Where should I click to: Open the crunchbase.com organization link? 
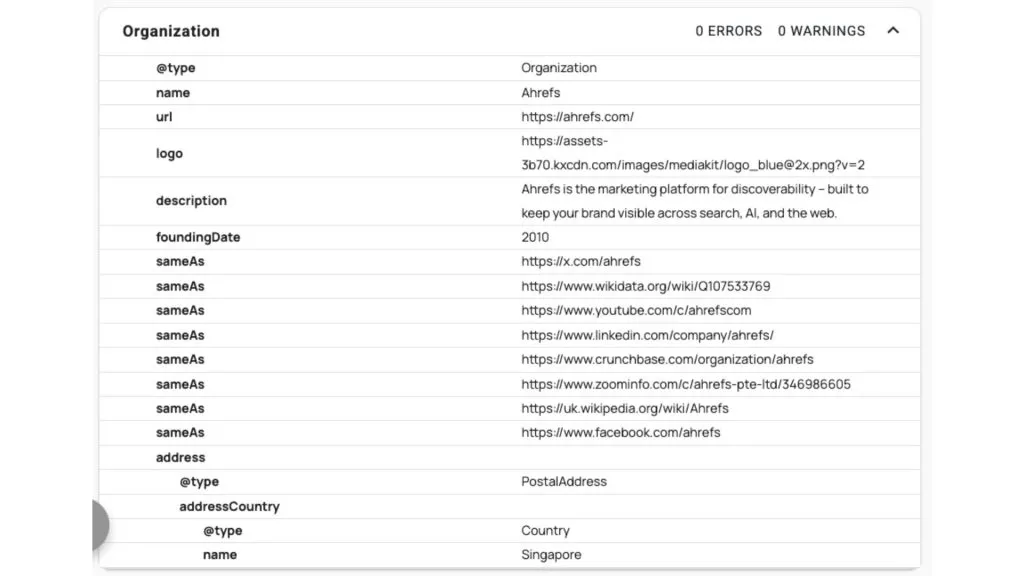667,359
